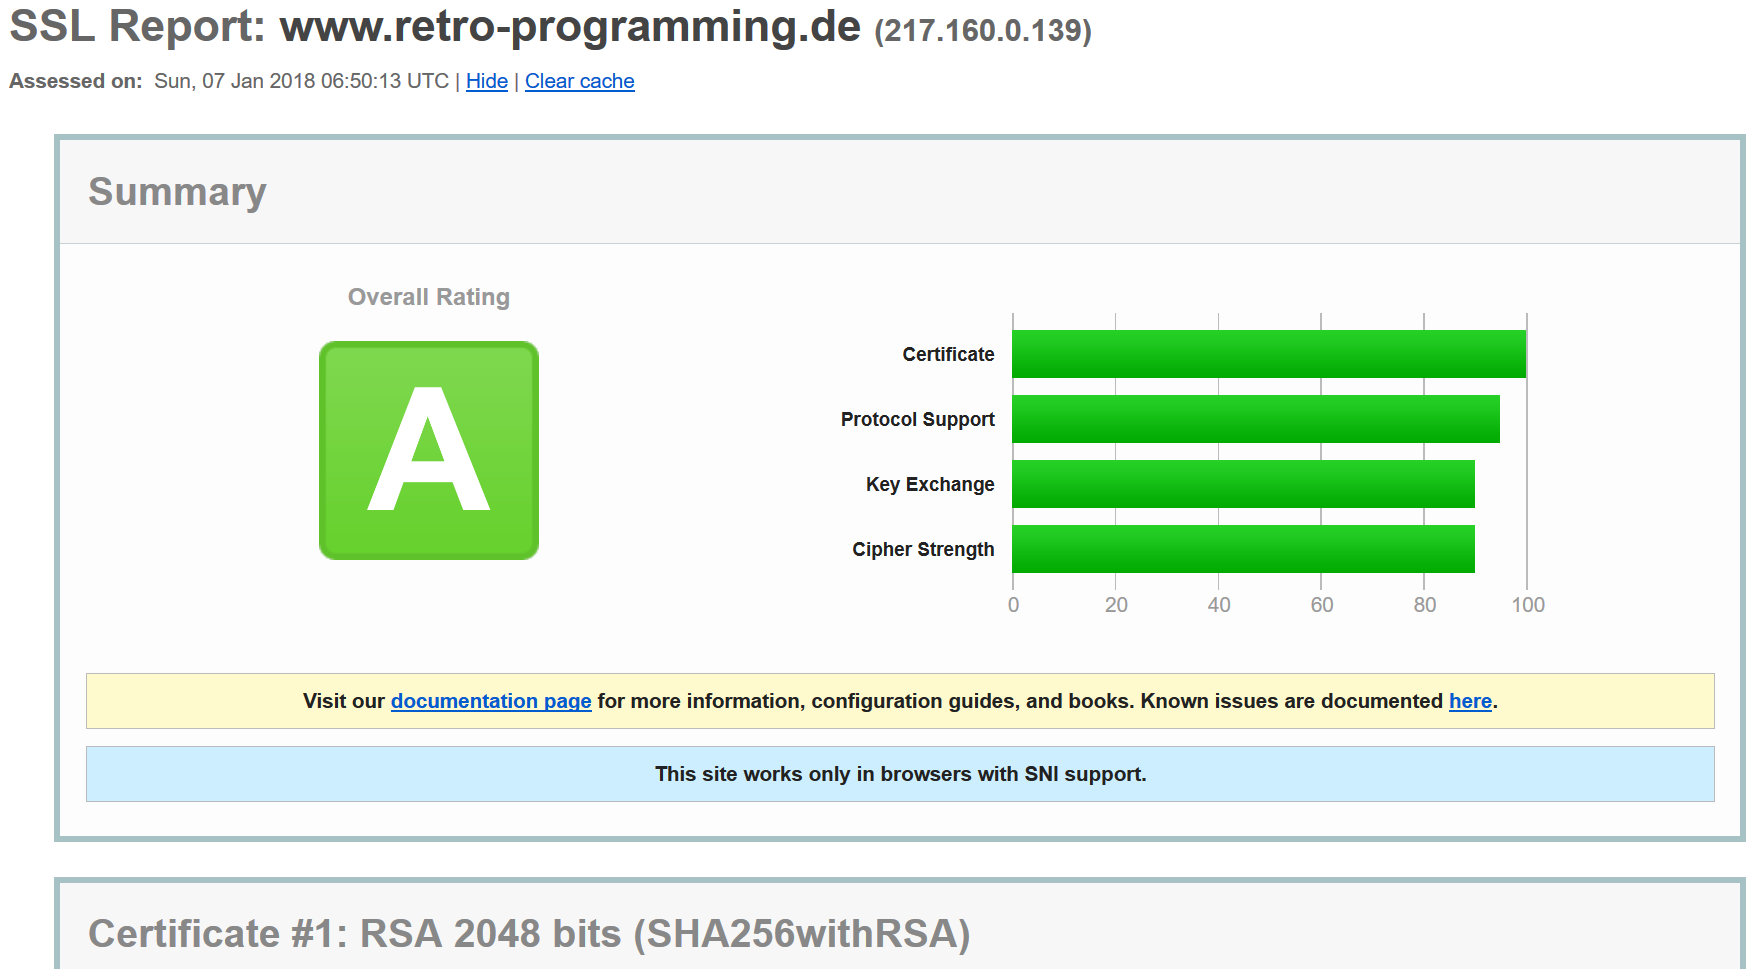The image size is (1758, 969).
Task: Click the green A overall rating badge
Action: pos(429,450)
